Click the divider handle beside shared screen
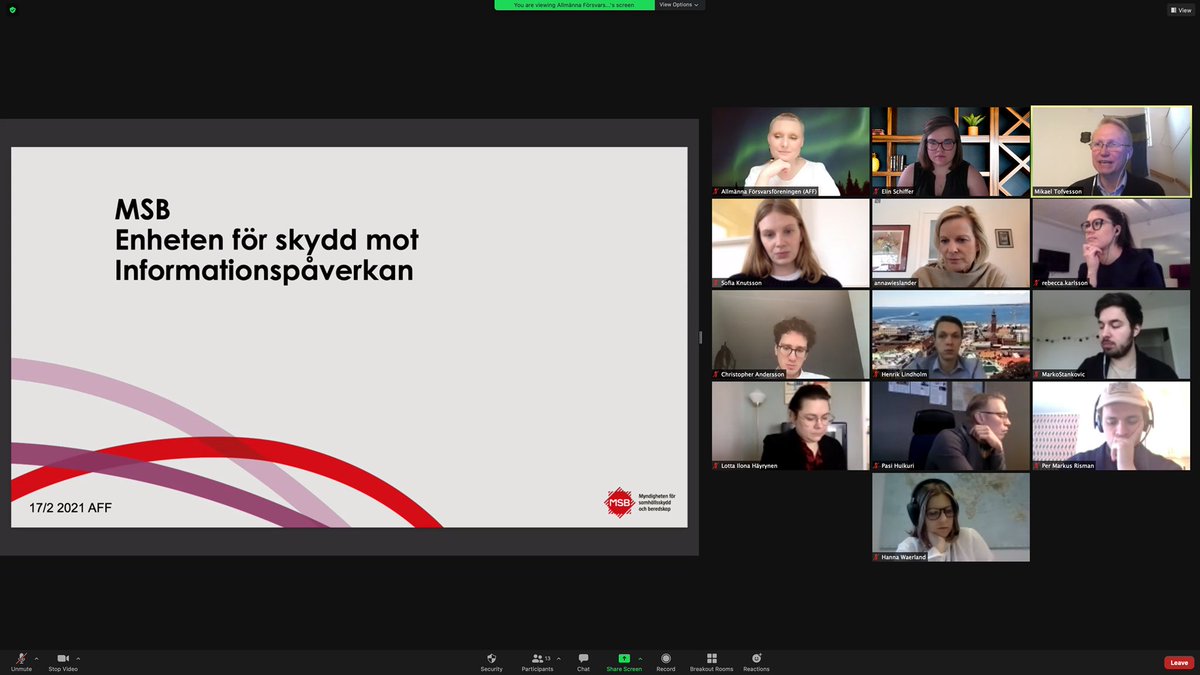1200x675 pixels. [701, 337]
